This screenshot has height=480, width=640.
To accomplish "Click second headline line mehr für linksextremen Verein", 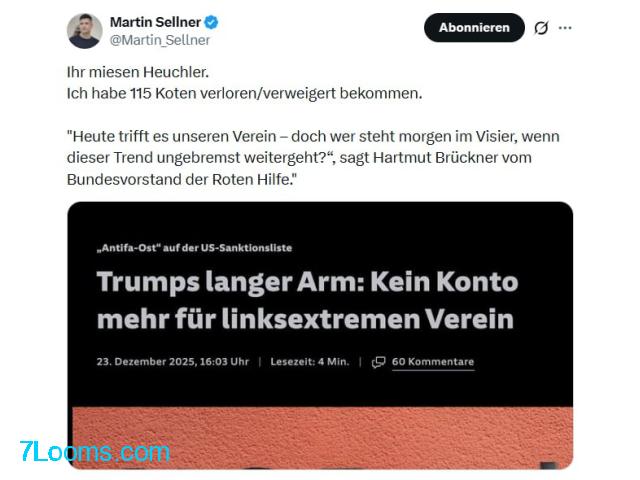I will pyautogui.click(x=305, y=319).
